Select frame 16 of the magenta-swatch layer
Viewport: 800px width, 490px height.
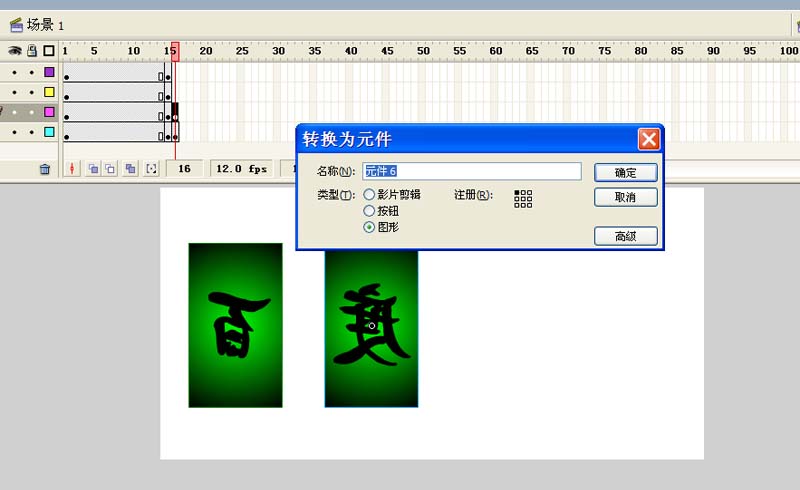click(175, 113)
